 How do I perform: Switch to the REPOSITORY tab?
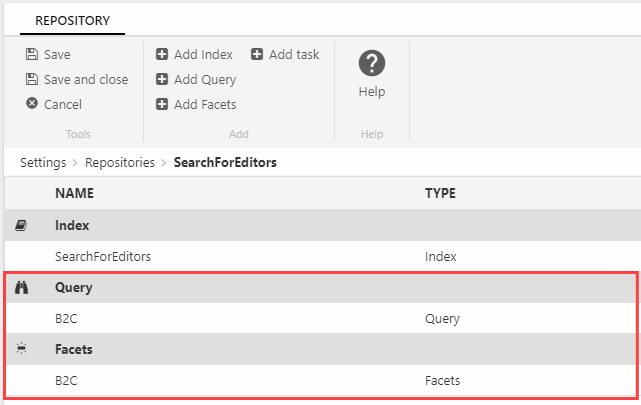point(72,20)
